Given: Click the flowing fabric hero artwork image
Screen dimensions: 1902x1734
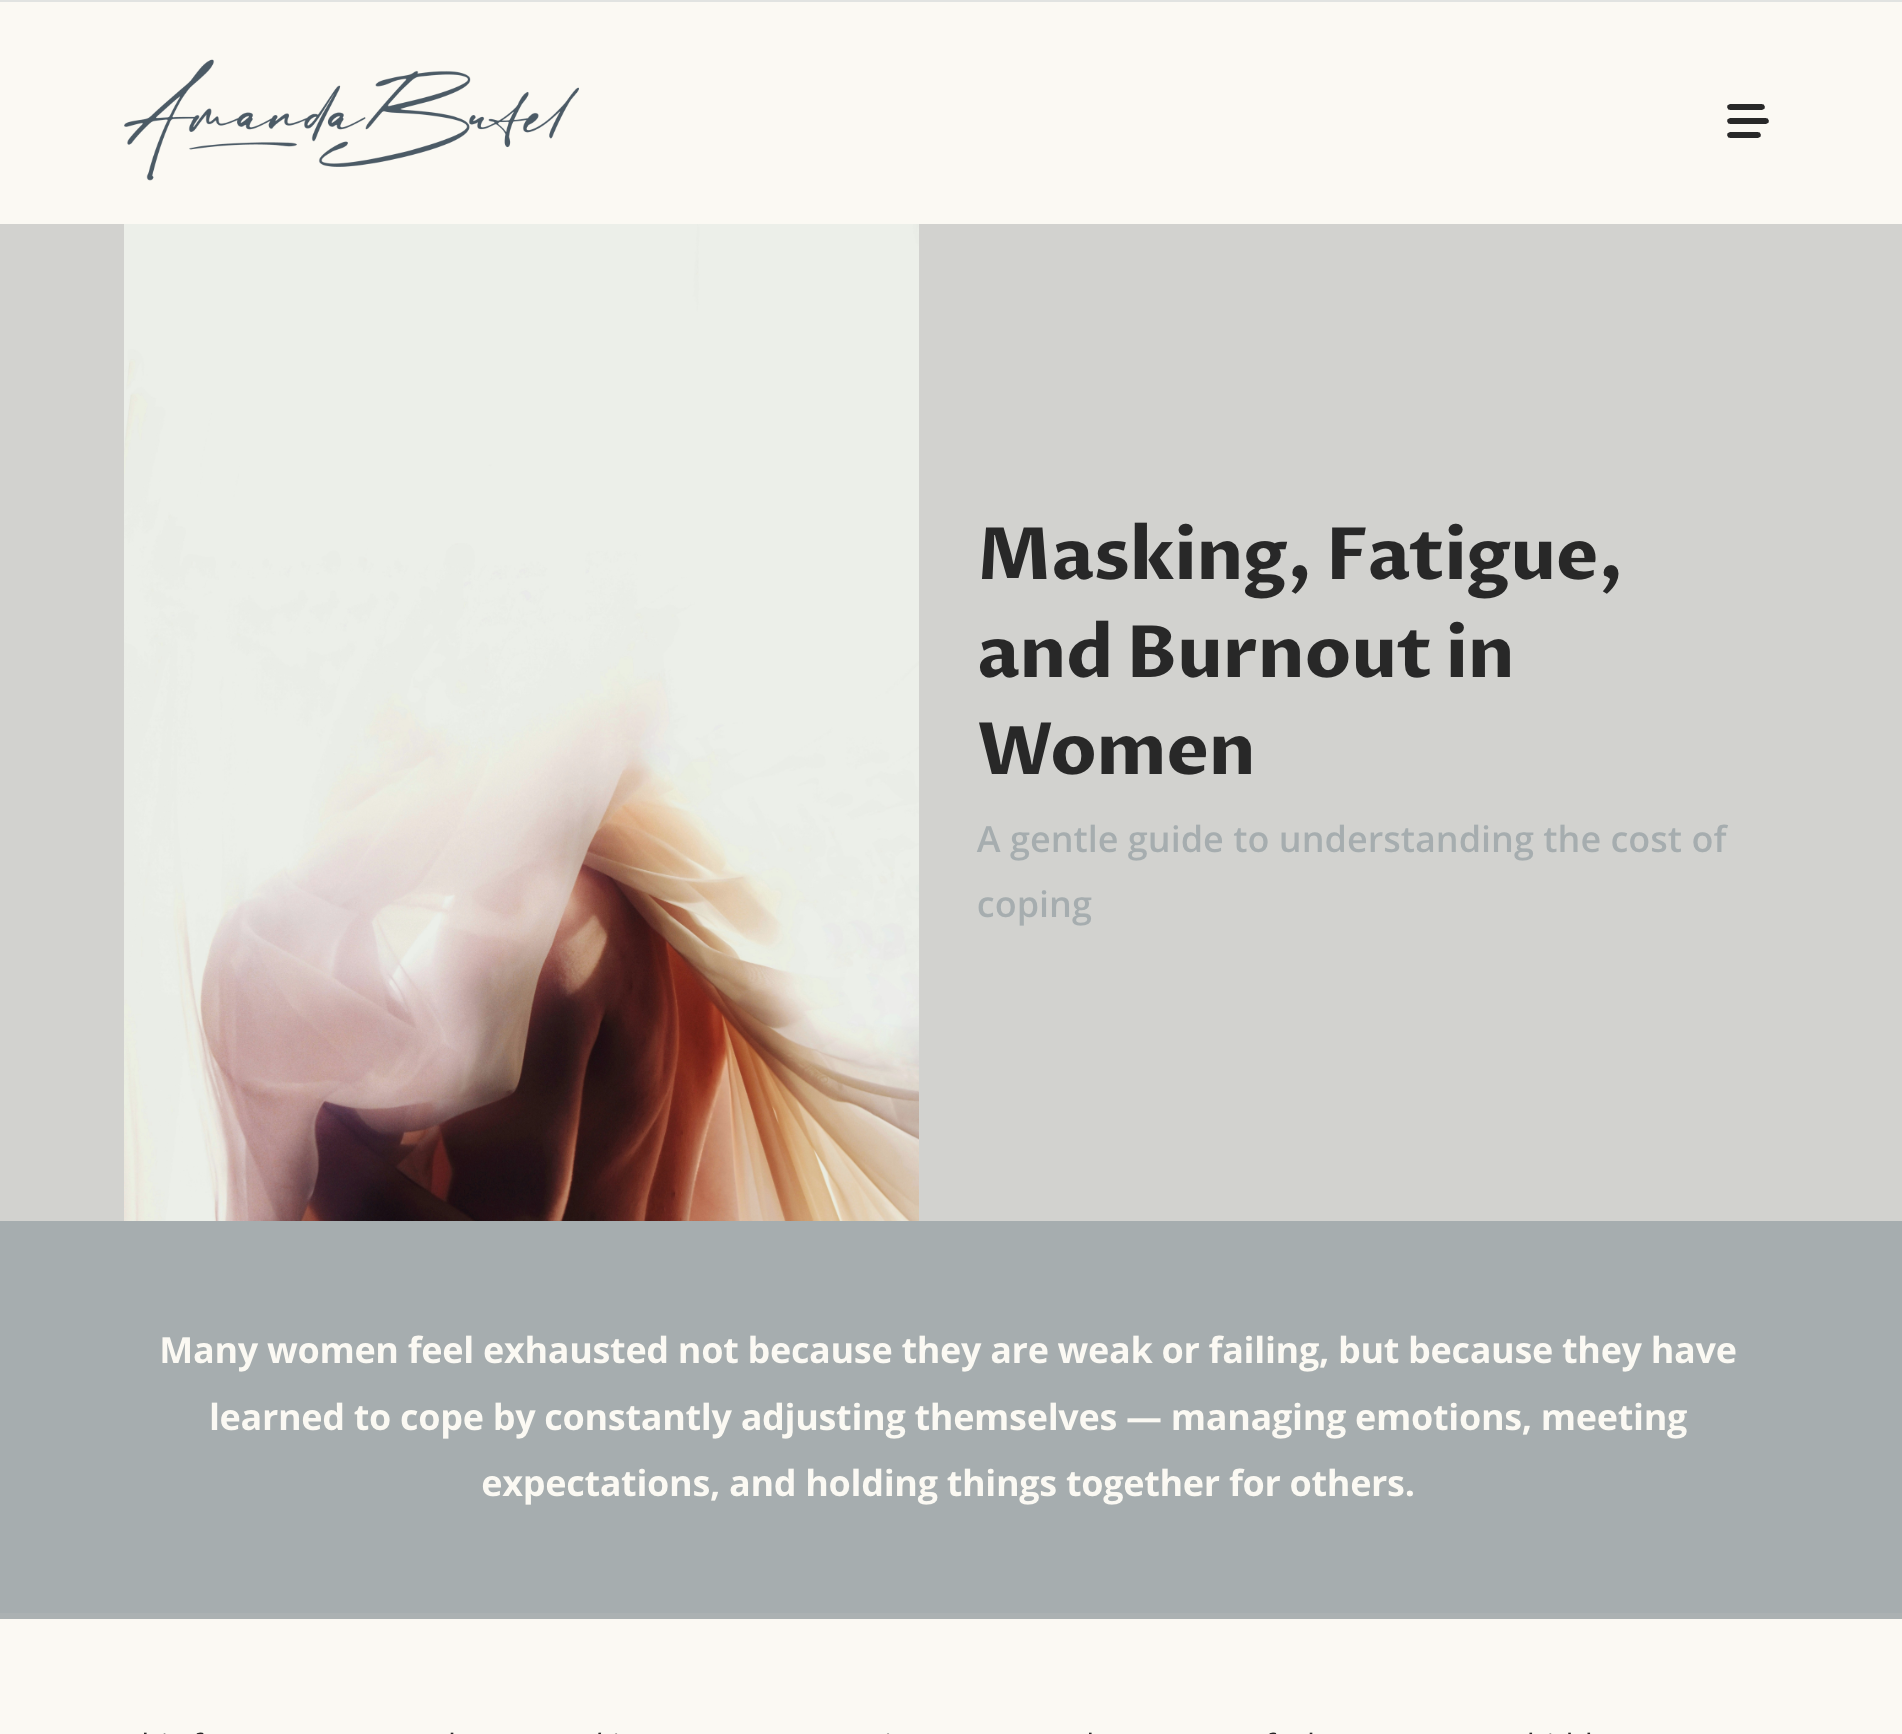Looking at the screenshot, I should 521,722.
